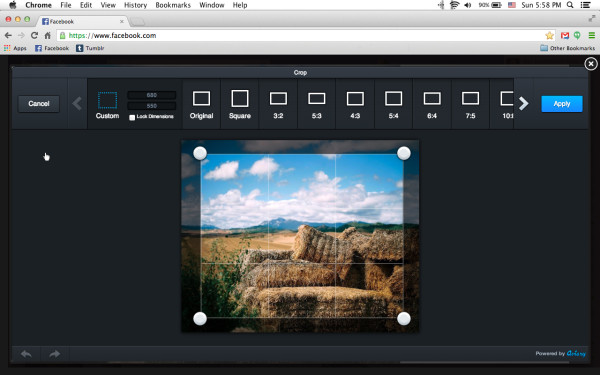This screenshot has height=375, width=600.
Task: Go back in Chrome
Action: click(x=8, y=36)
